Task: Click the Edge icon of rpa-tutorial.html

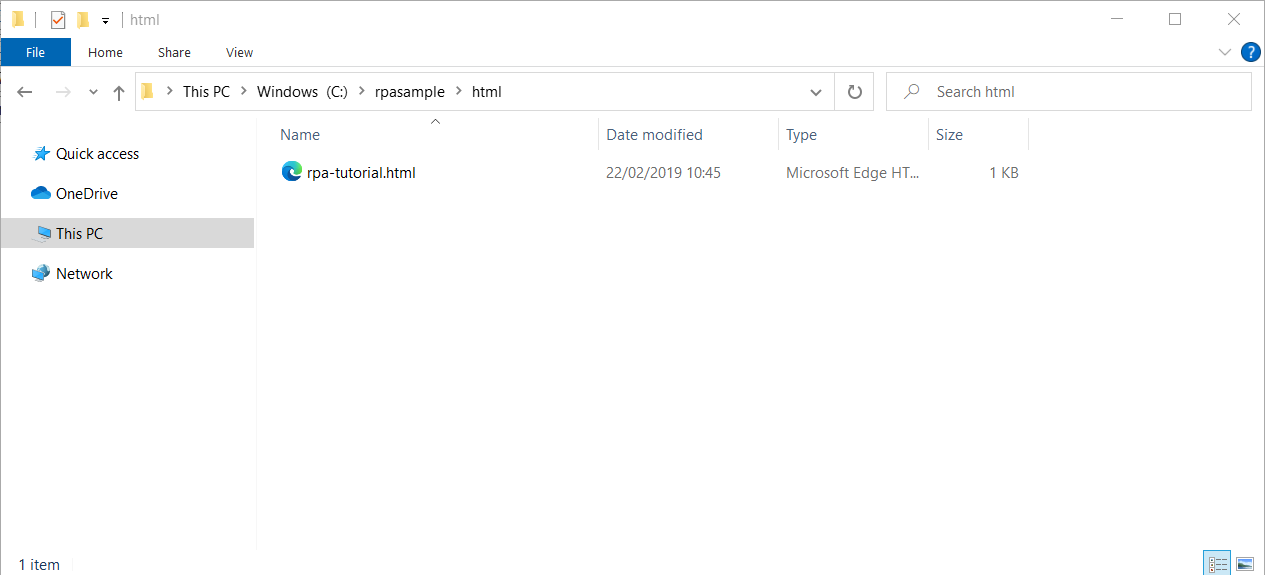Action: click(291, 172)
